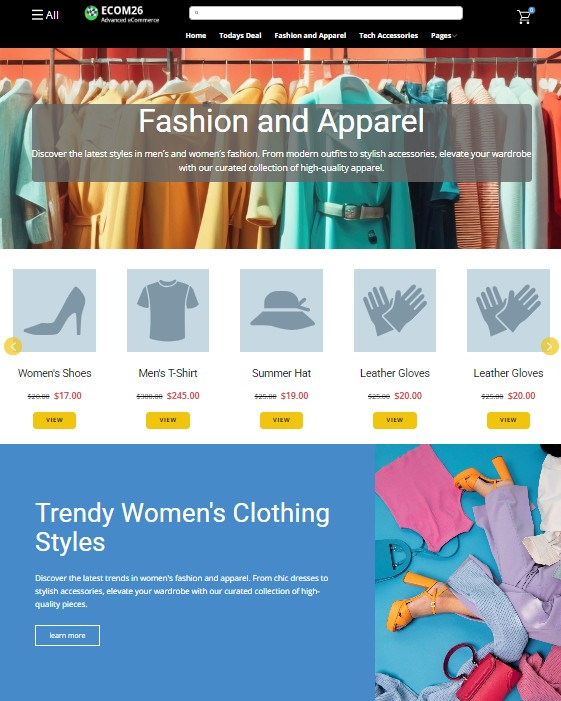Click into the search field
The width and height of the screenshot is (561, 701).
coord(326,13)
